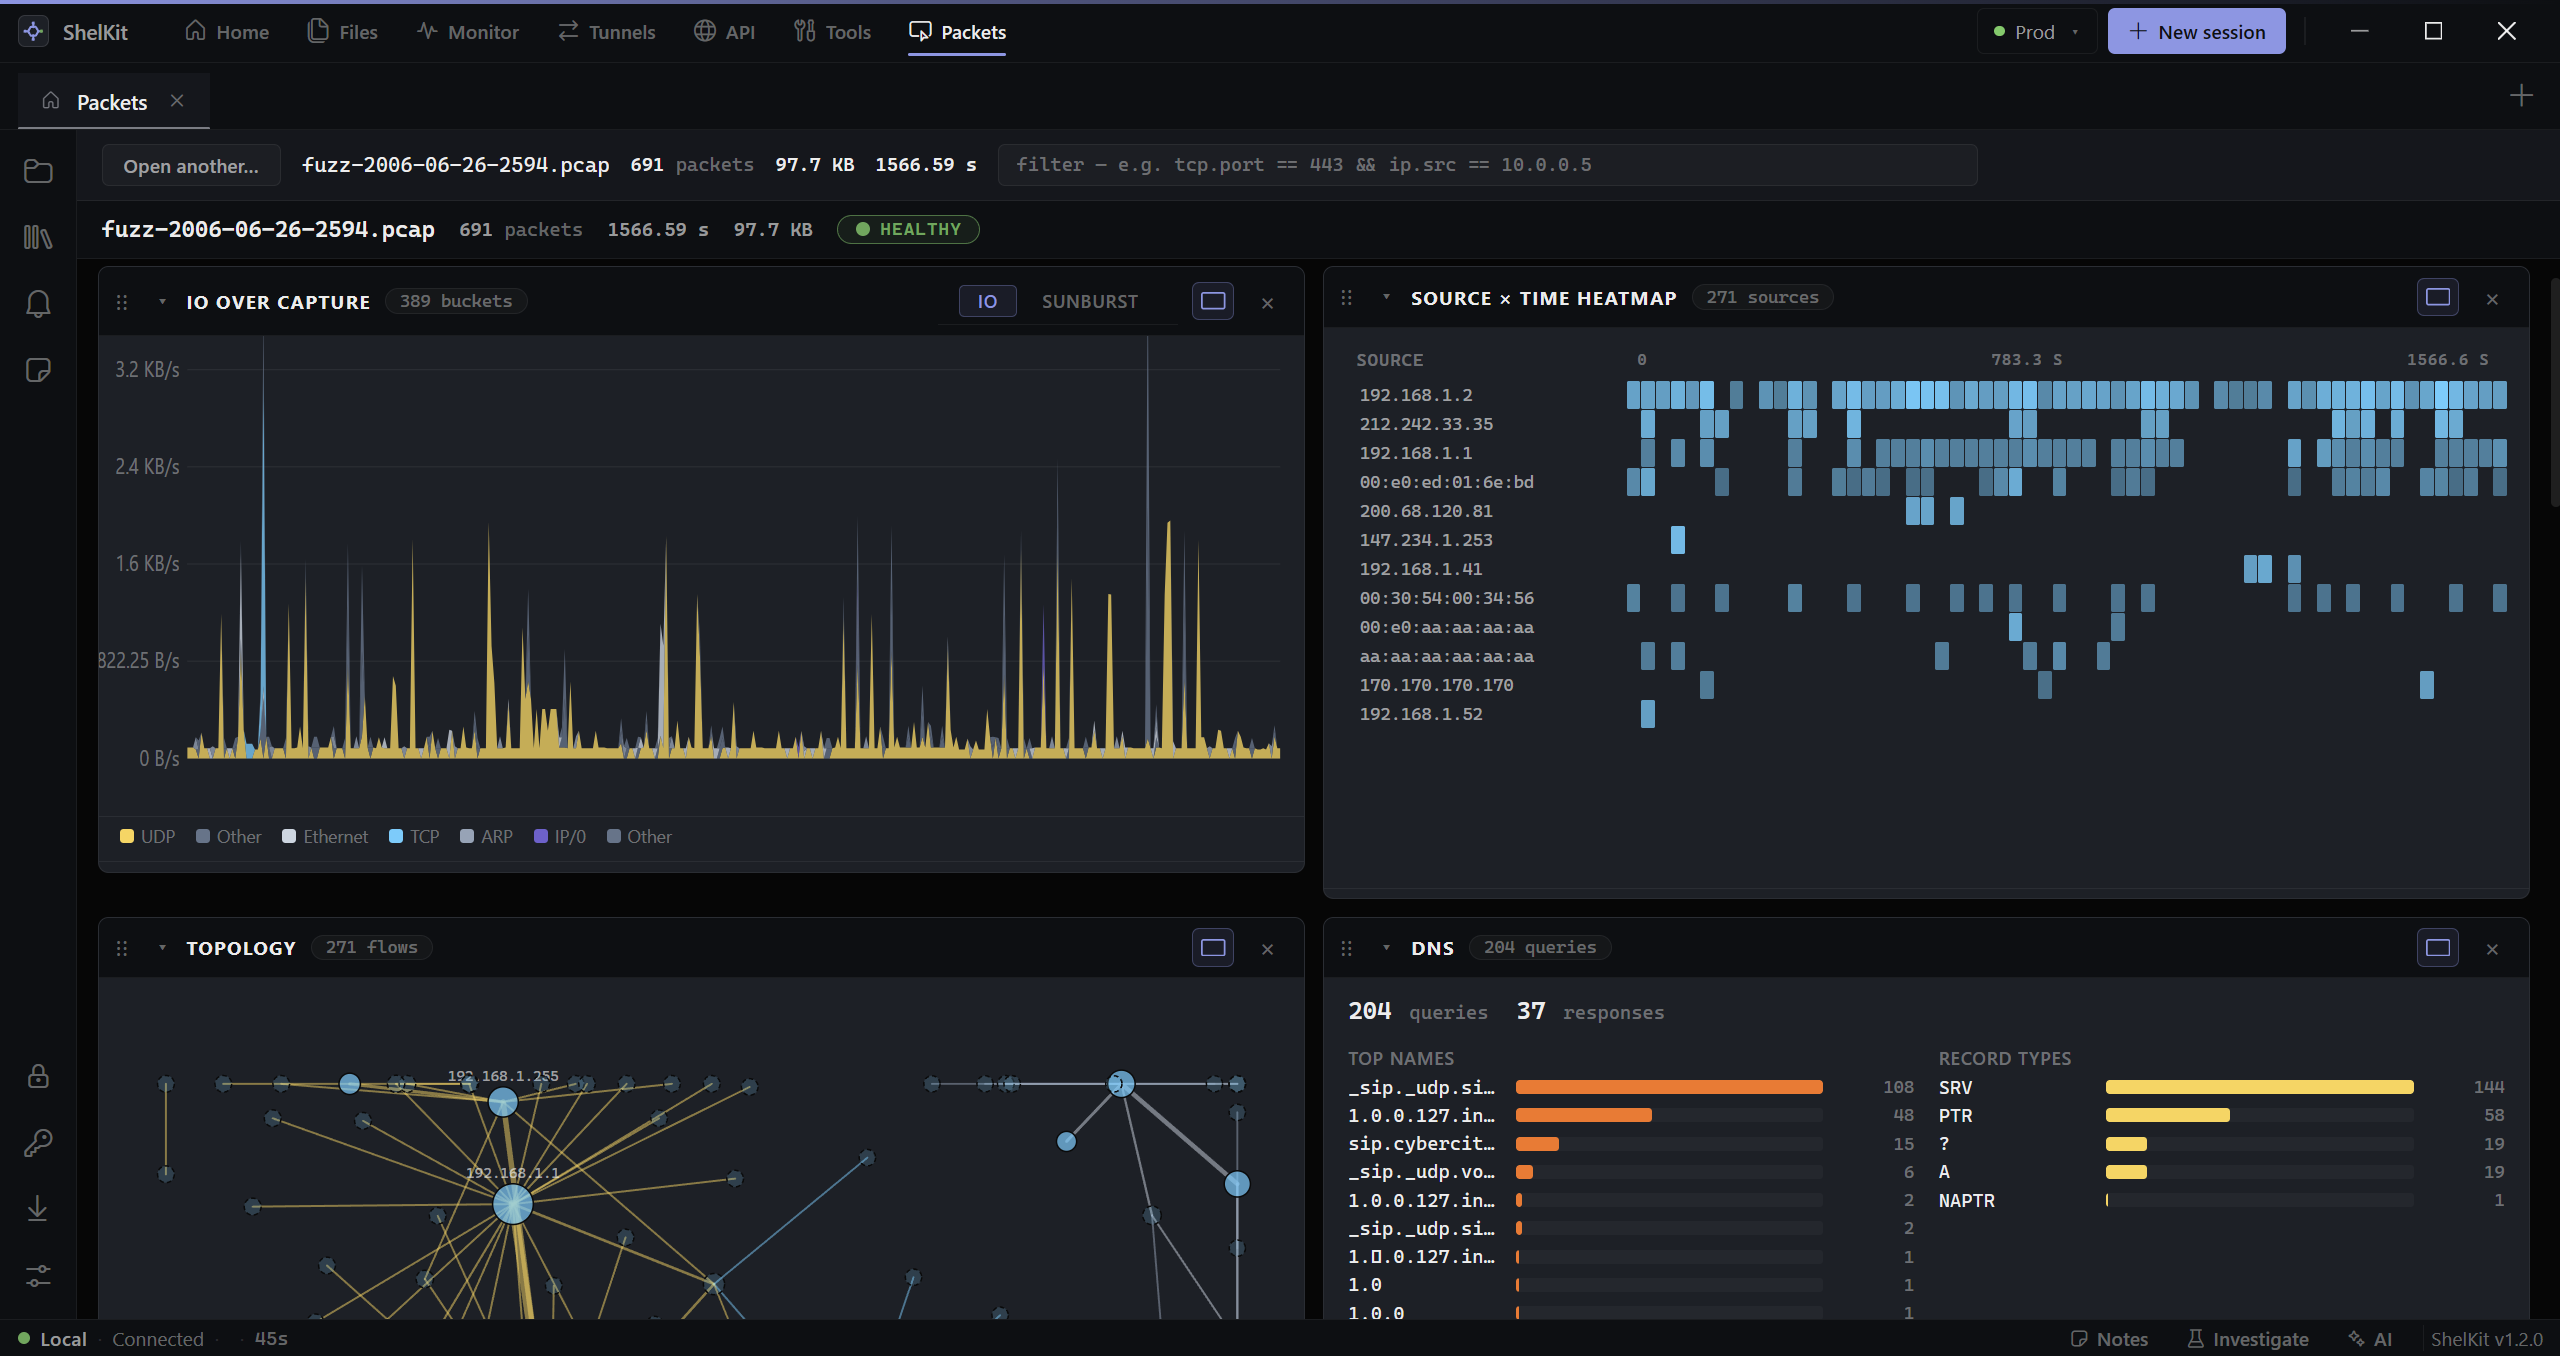2560x1356 pixels.
Task: Click the padlock icon in sidebar
Action: 38,1076
